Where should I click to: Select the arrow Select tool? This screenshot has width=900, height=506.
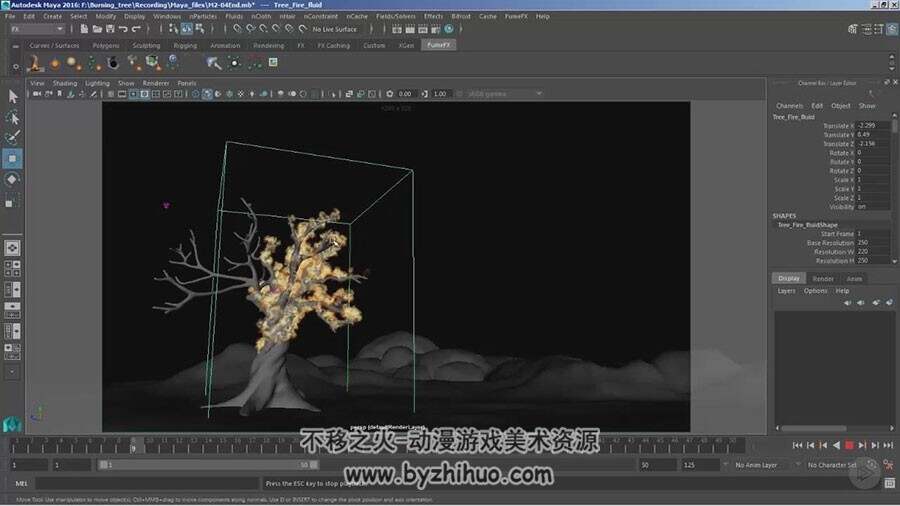tap(13, 96)
